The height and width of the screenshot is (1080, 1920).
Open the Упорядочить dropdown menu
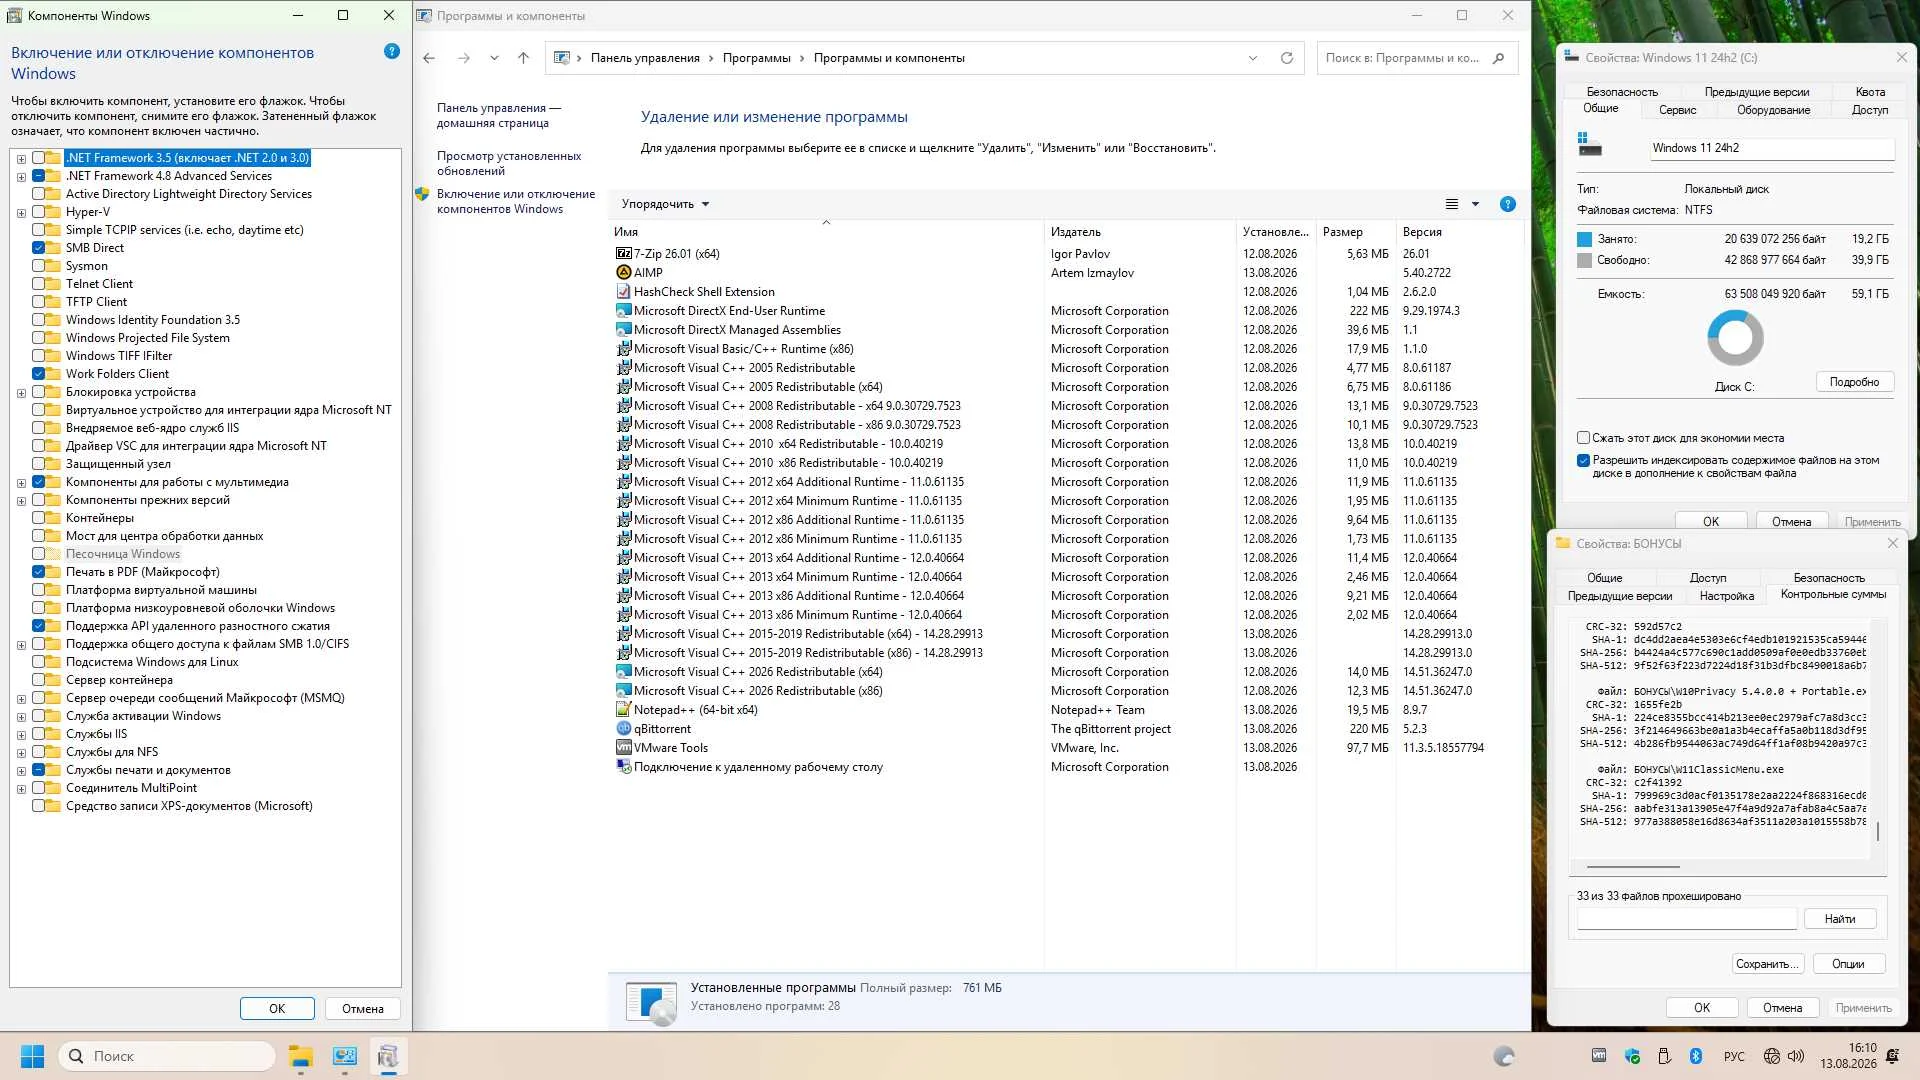click(x=665, y=204)
